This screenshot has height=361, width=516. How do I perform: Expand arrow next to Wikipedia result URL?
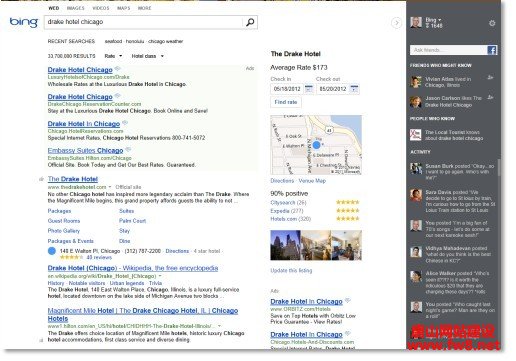[160, 276]
